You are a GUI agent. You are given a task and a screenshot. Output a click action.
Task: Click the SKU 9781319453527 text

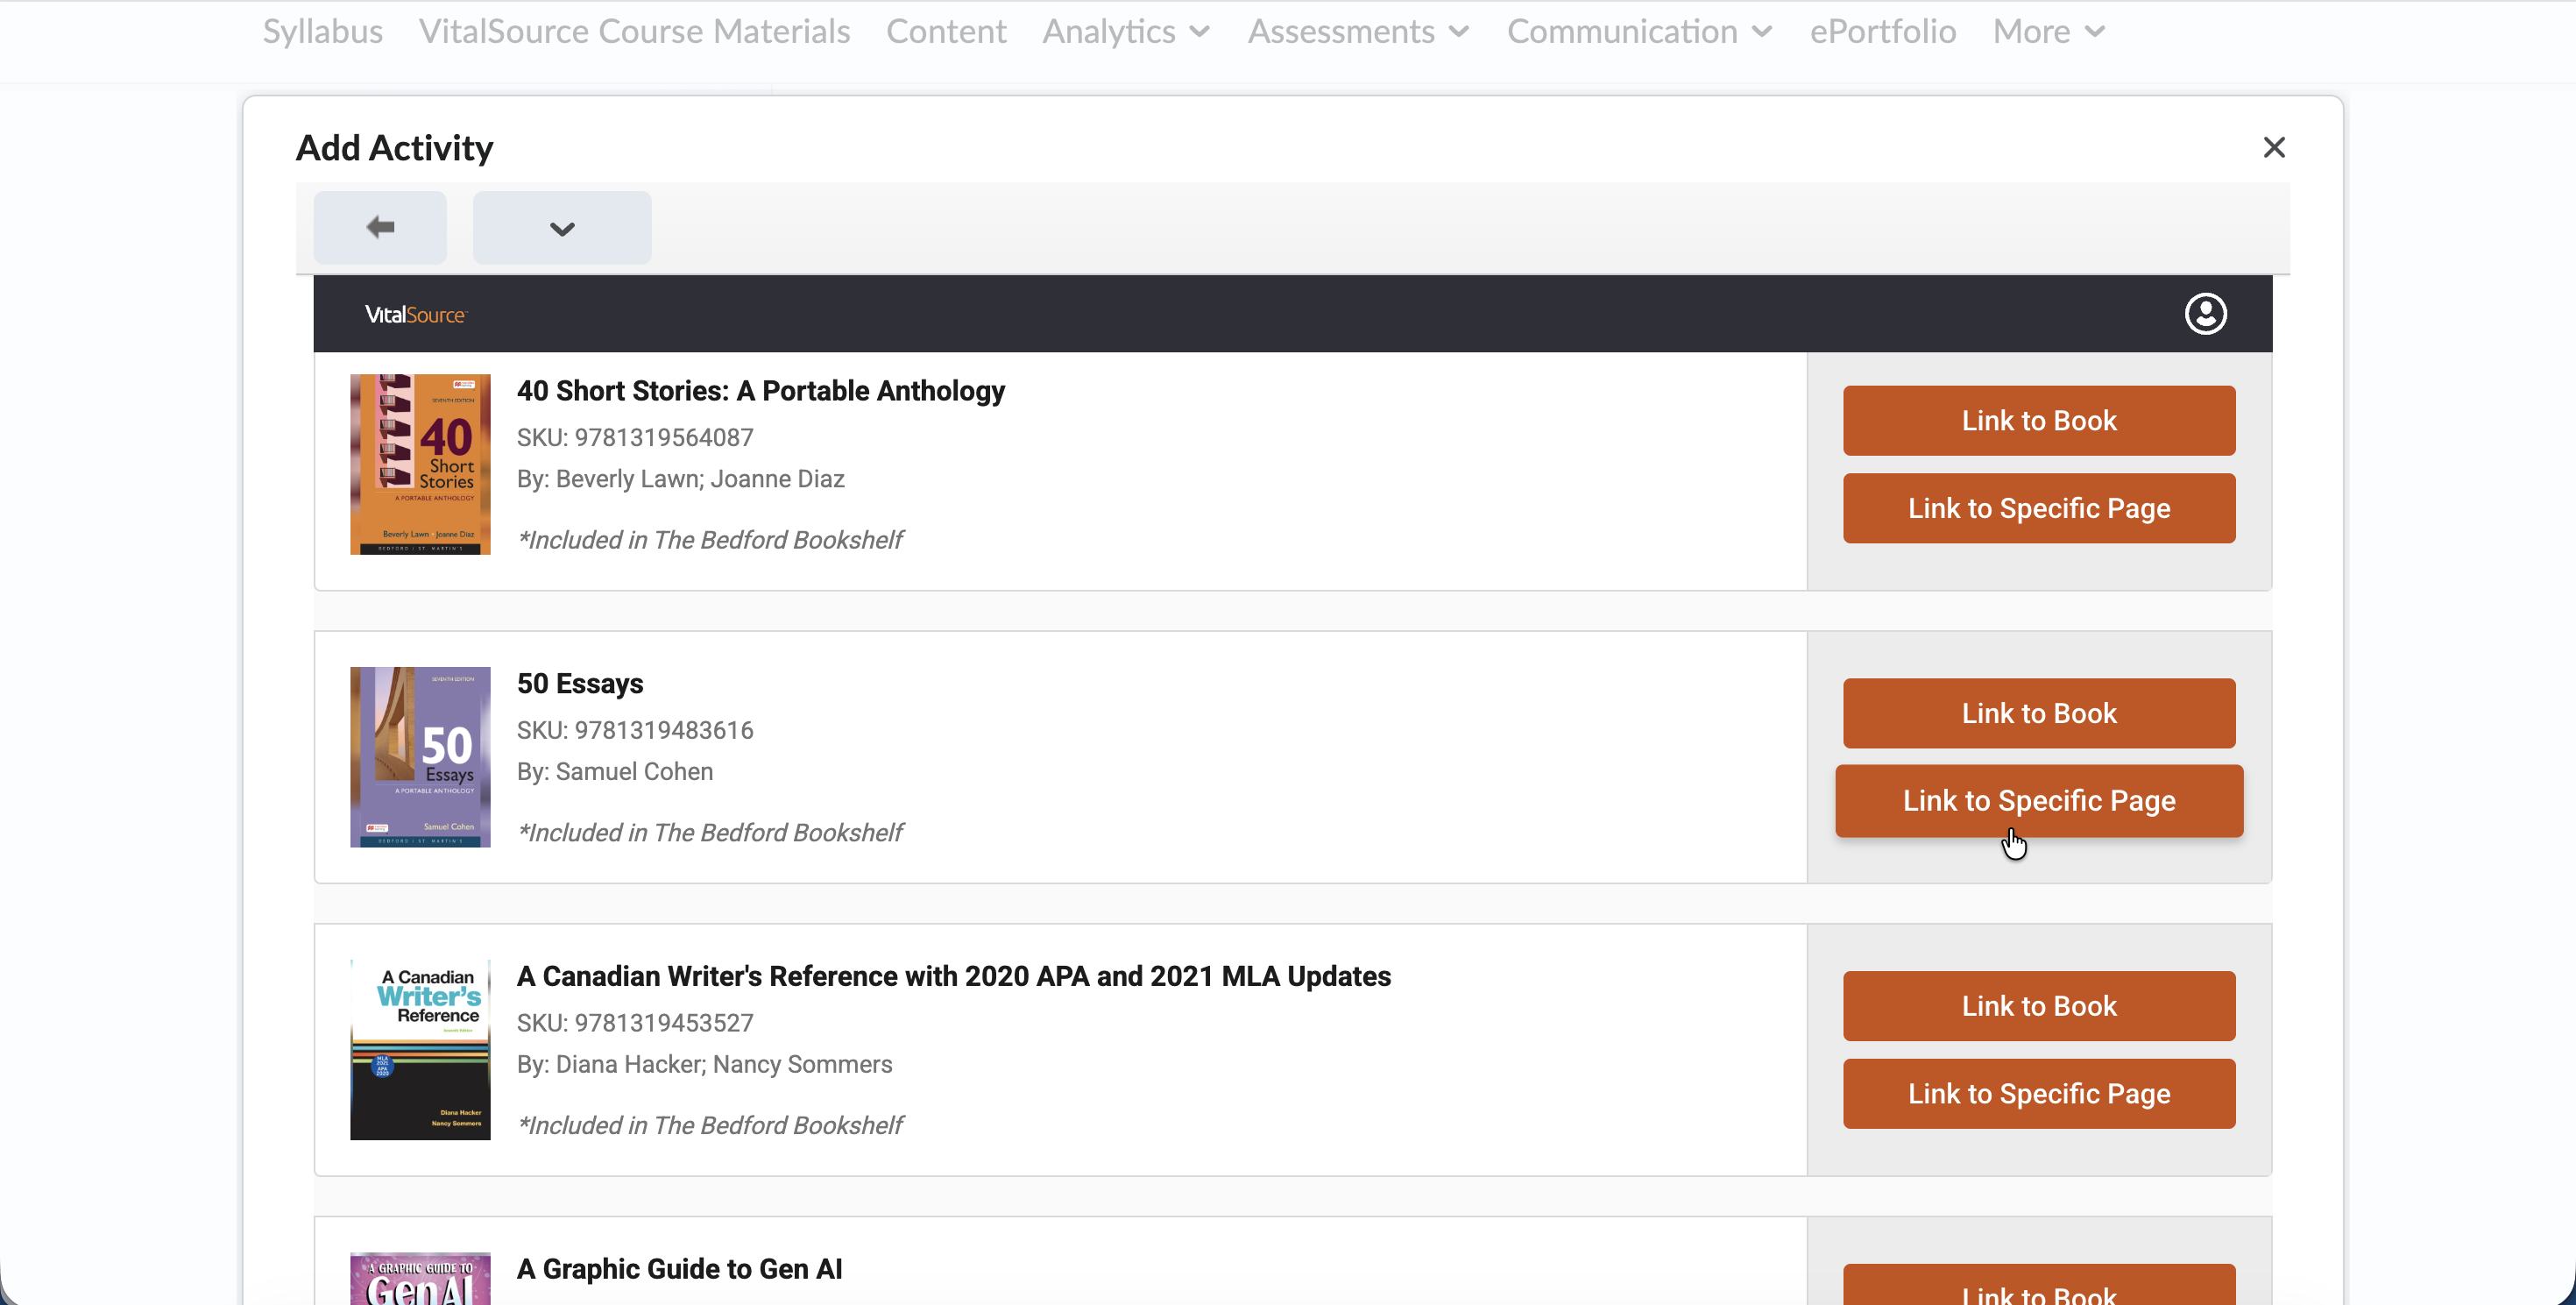point(635,1024)
